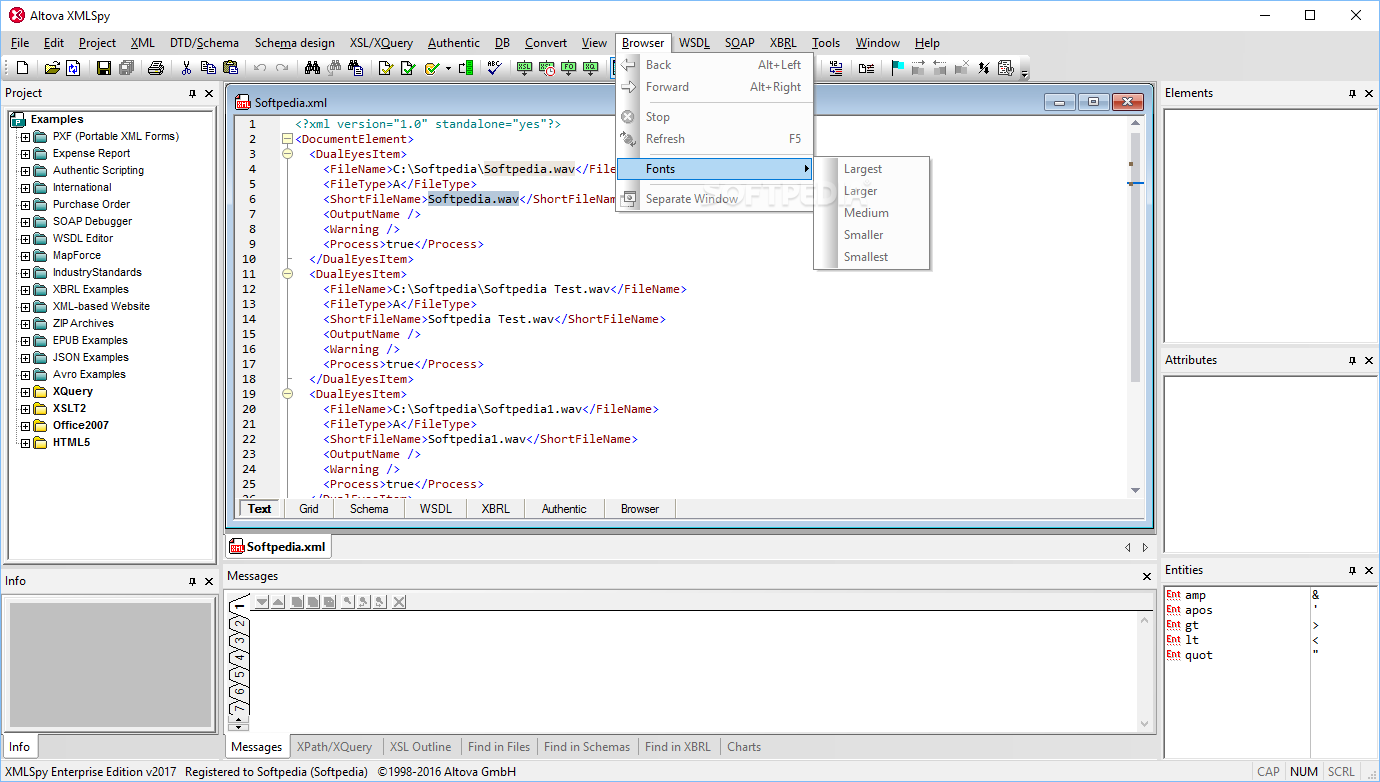Open the toolbar overflow options arrow

pyautogui.click(x=1025, y=73)
